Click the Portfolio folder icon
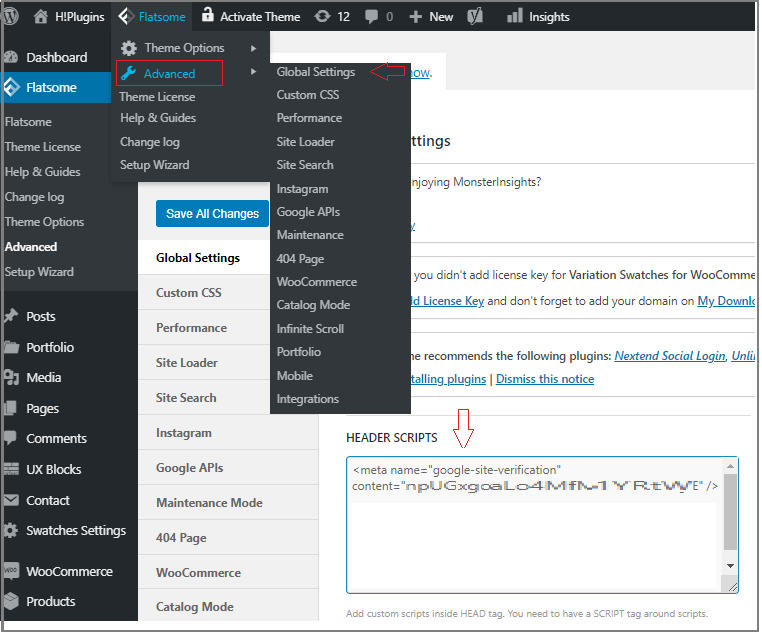 (x=11, y=347)
